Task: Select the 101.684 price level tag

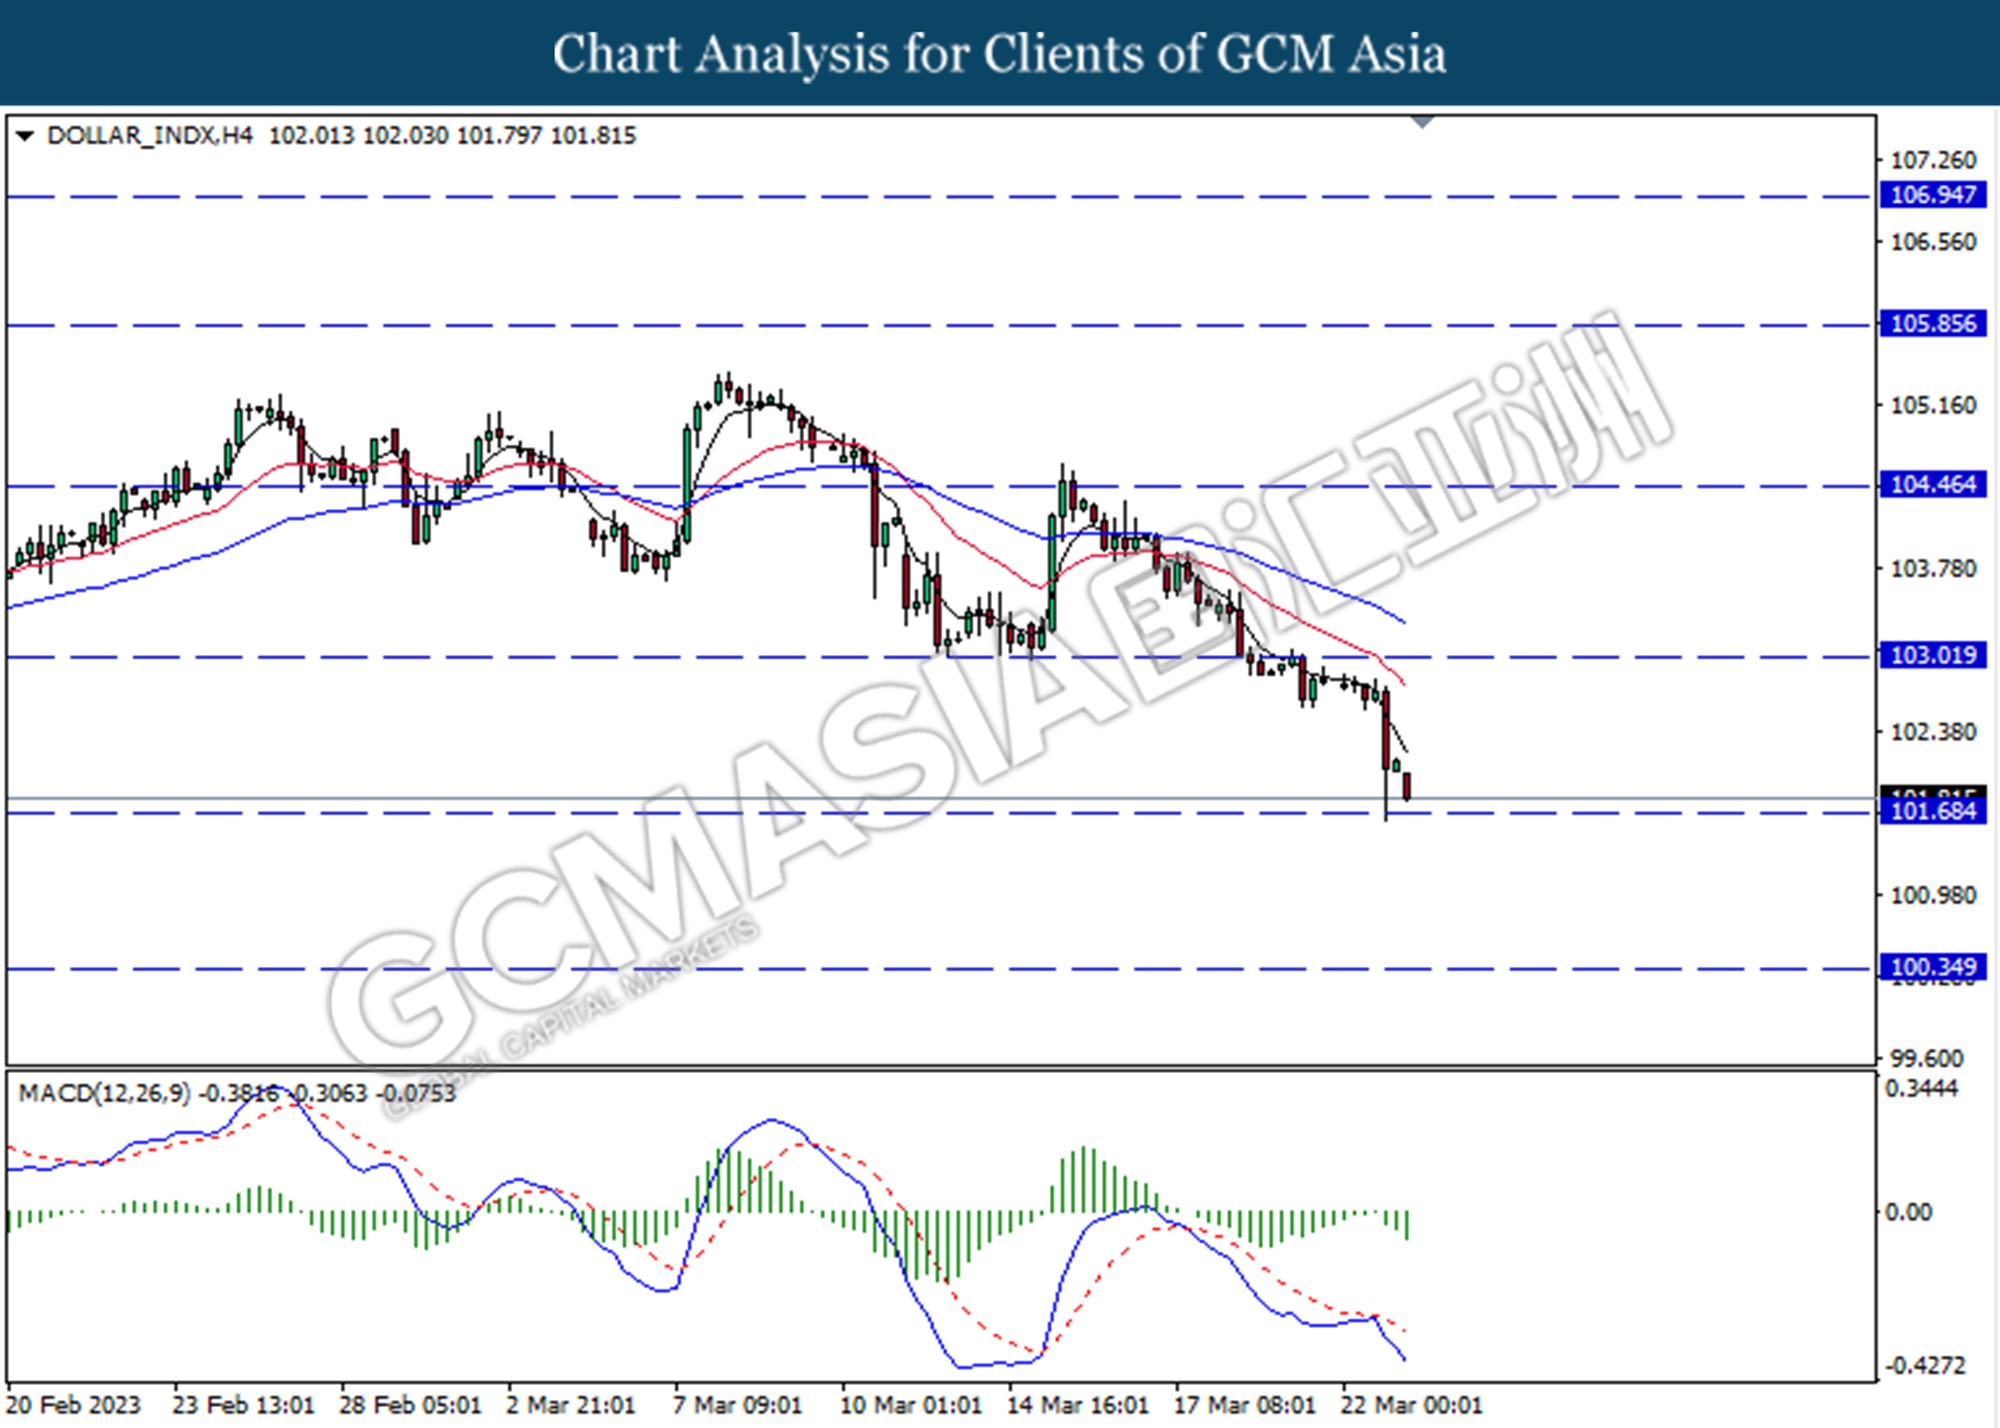Action: click(1932, 812)
